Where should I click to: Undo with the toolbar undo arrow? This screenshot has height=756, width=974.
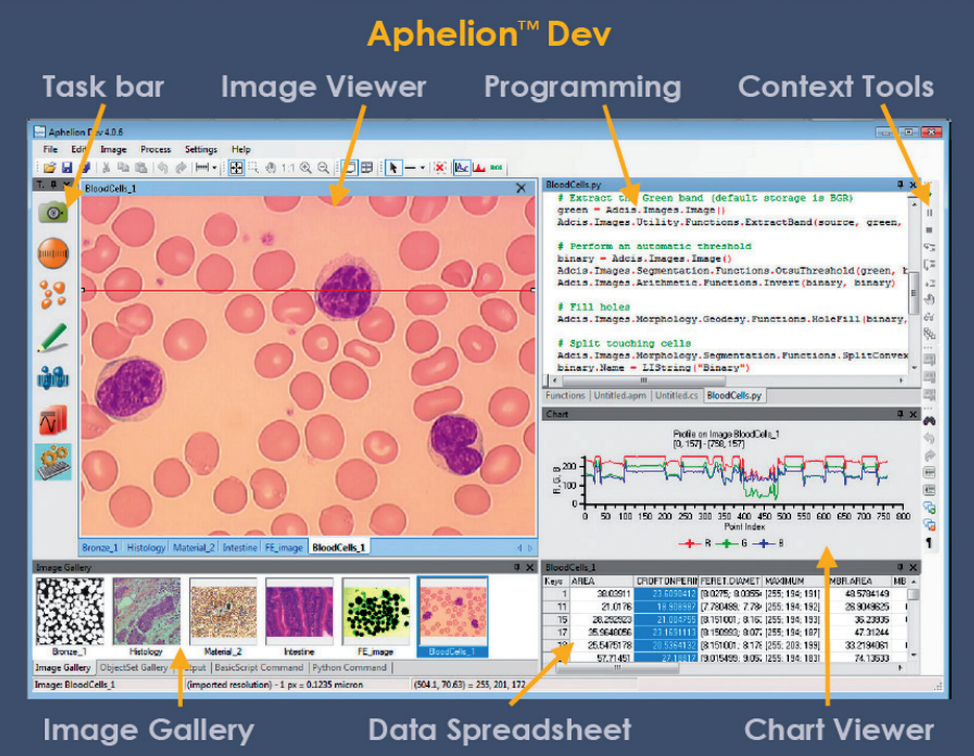(163, 168)
